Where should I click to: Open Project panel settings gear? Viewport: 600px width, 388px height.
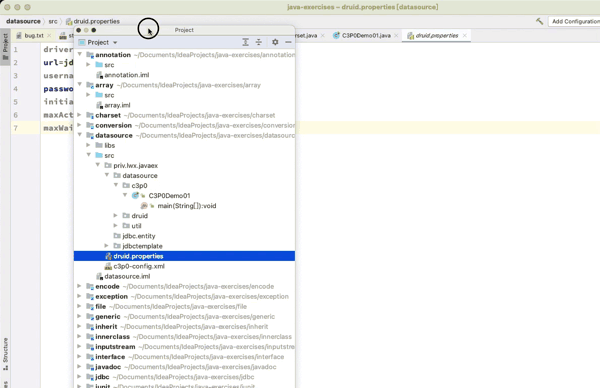point(275,42)
